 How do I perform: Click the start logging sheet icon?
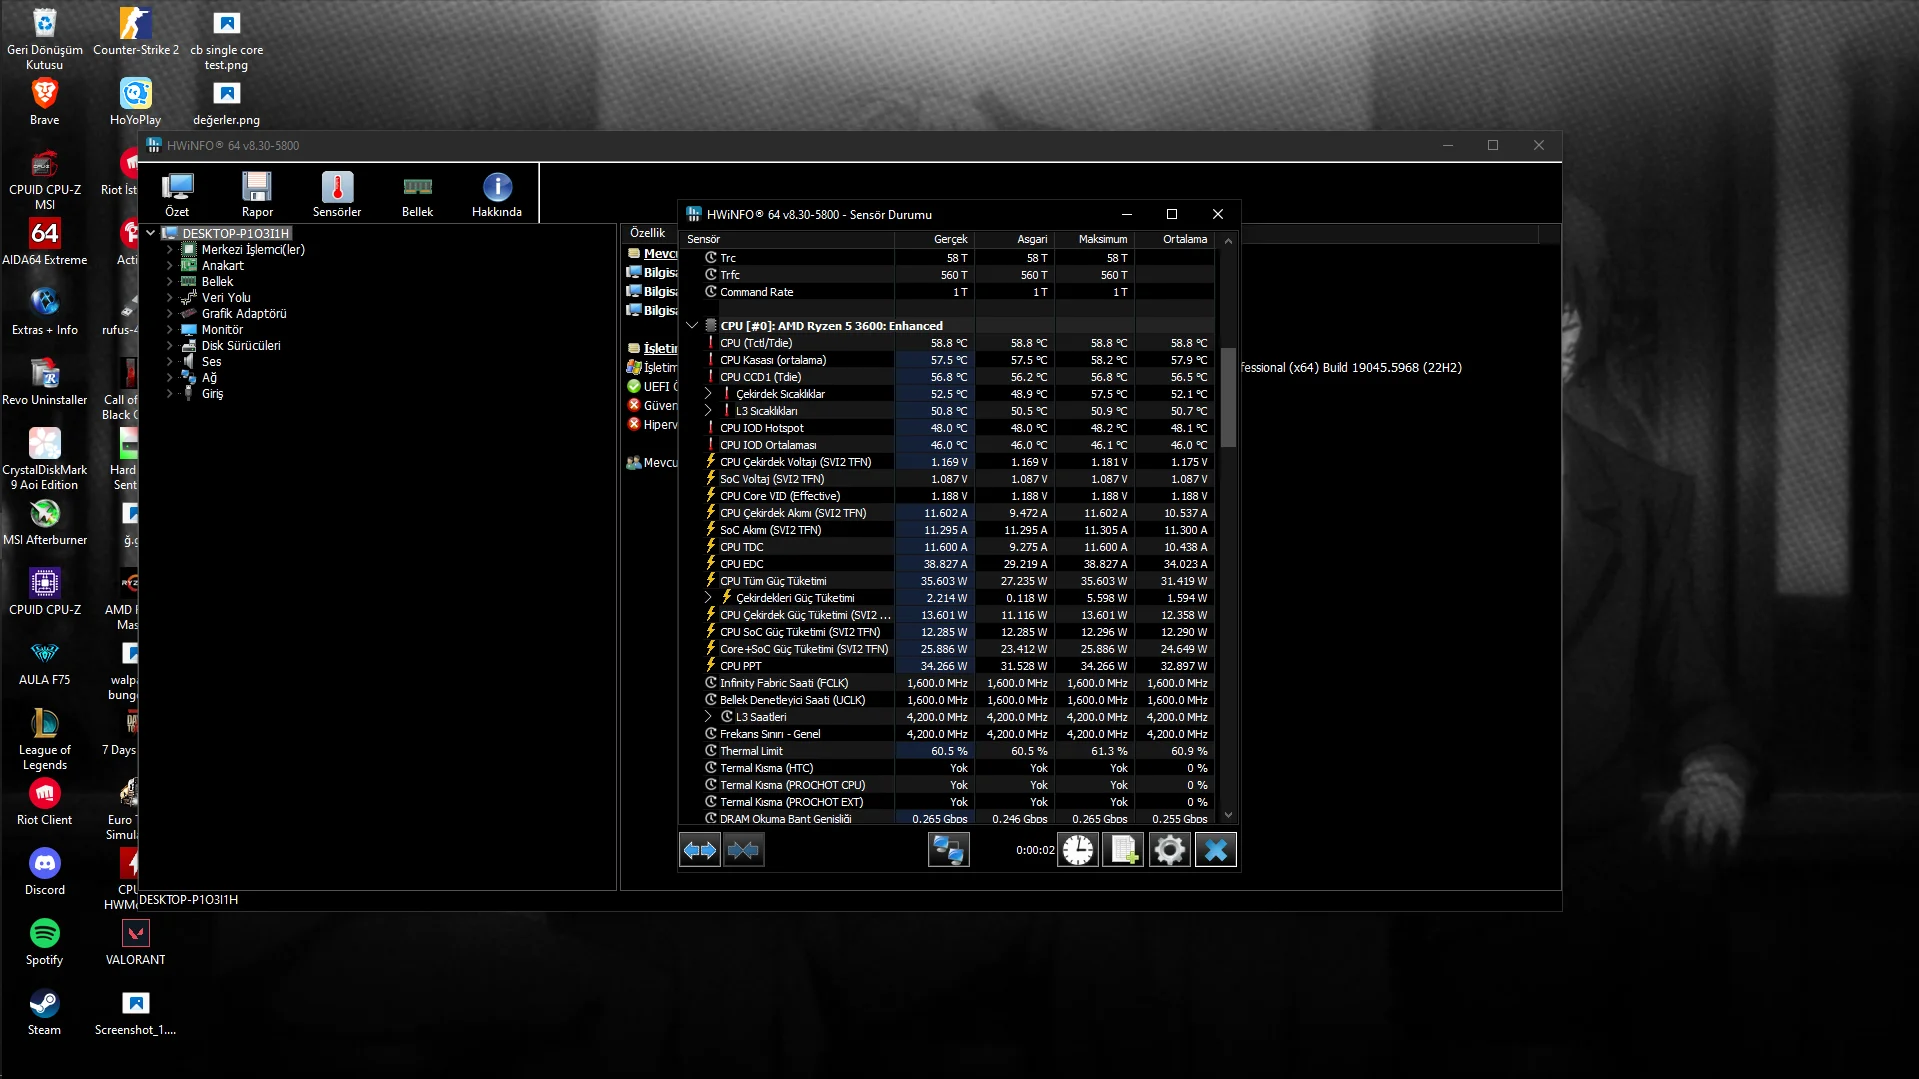click(x=1123, y=850)
